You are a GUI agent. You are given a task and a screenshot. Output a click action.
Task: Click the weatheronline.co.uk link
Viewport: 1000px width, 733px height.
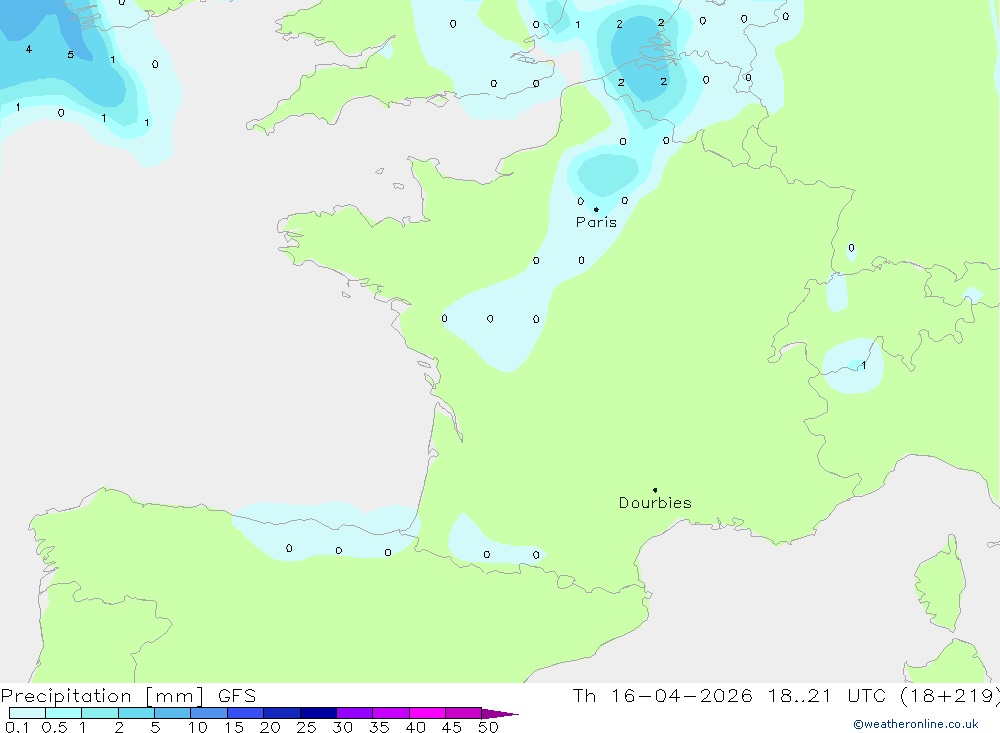pyautogui.click(x=916, y=724)
